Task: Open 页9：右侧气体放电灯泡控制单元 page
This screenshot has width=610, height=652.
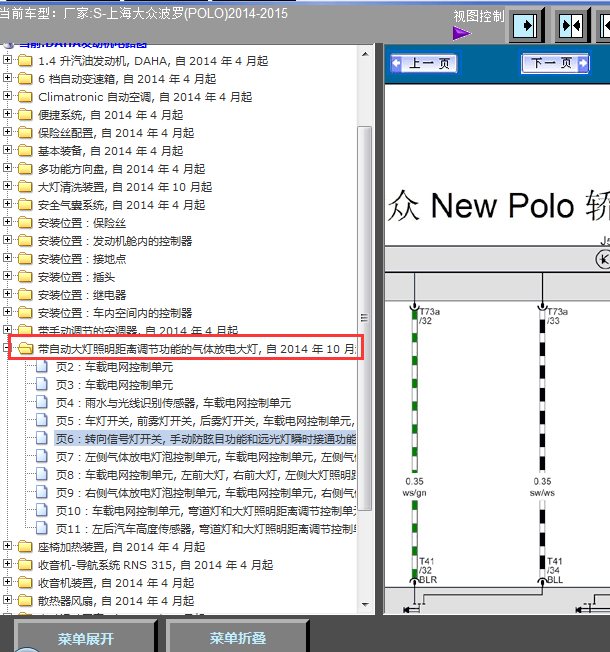Action: click(205, 493)
